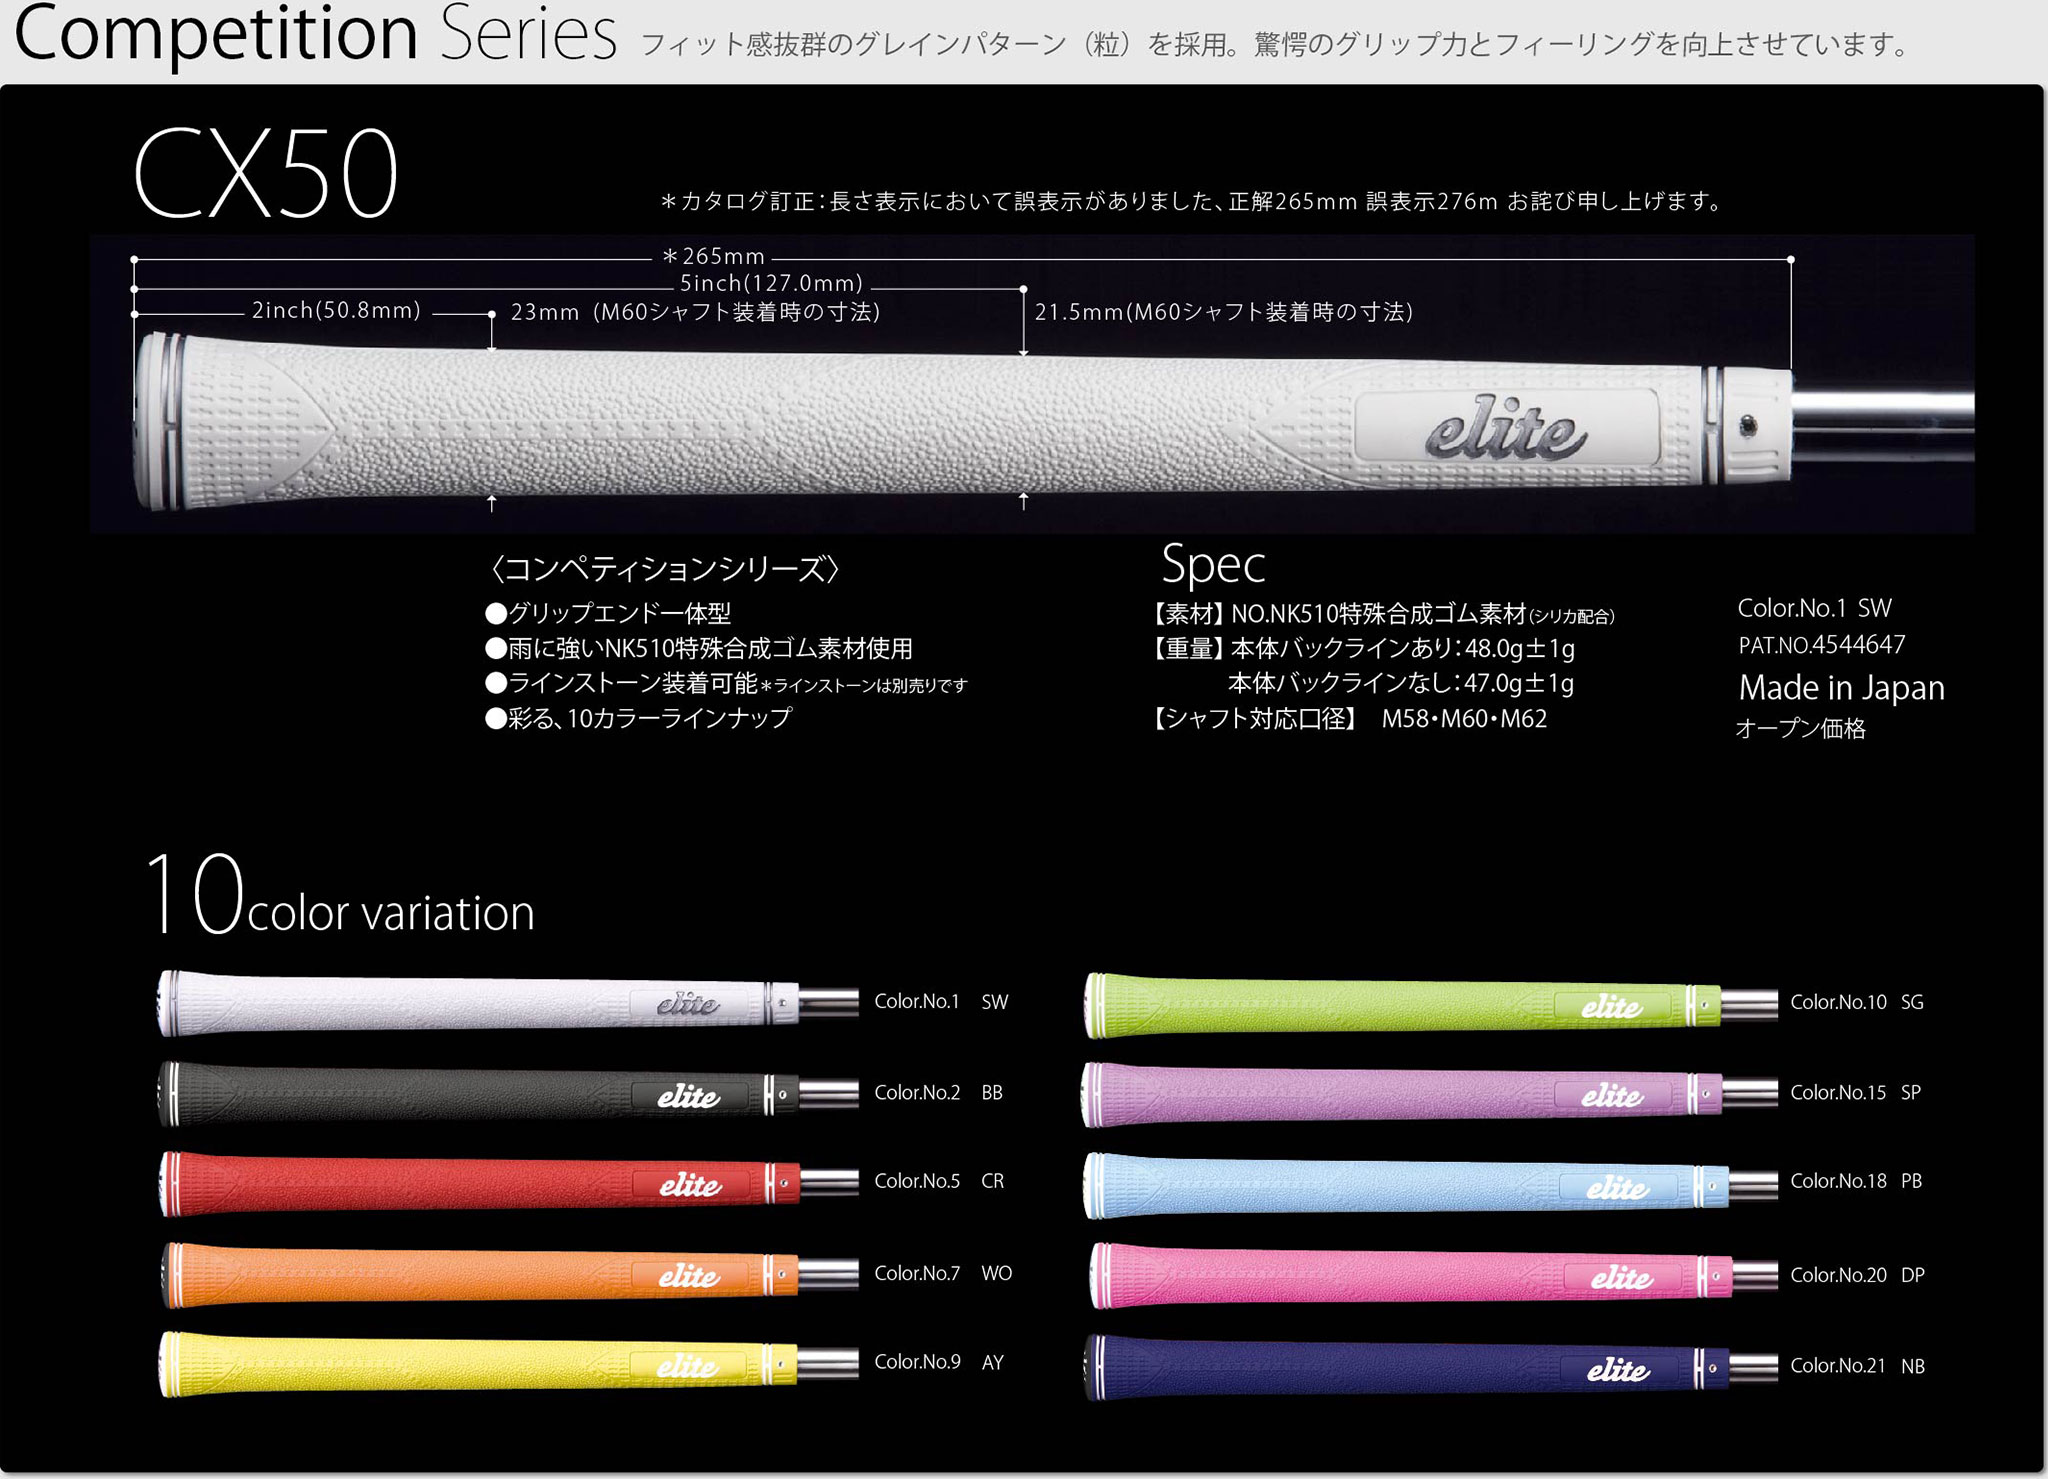Click the 'Color.No.5 CR' label

pos(939,1181)
